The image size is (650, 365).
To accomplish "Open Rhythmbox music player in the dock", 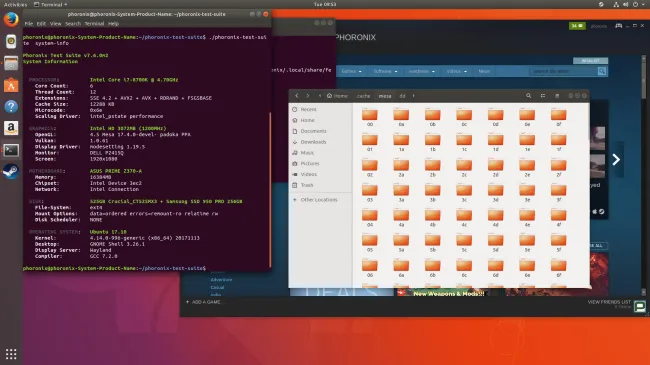I will coord(11,41).
